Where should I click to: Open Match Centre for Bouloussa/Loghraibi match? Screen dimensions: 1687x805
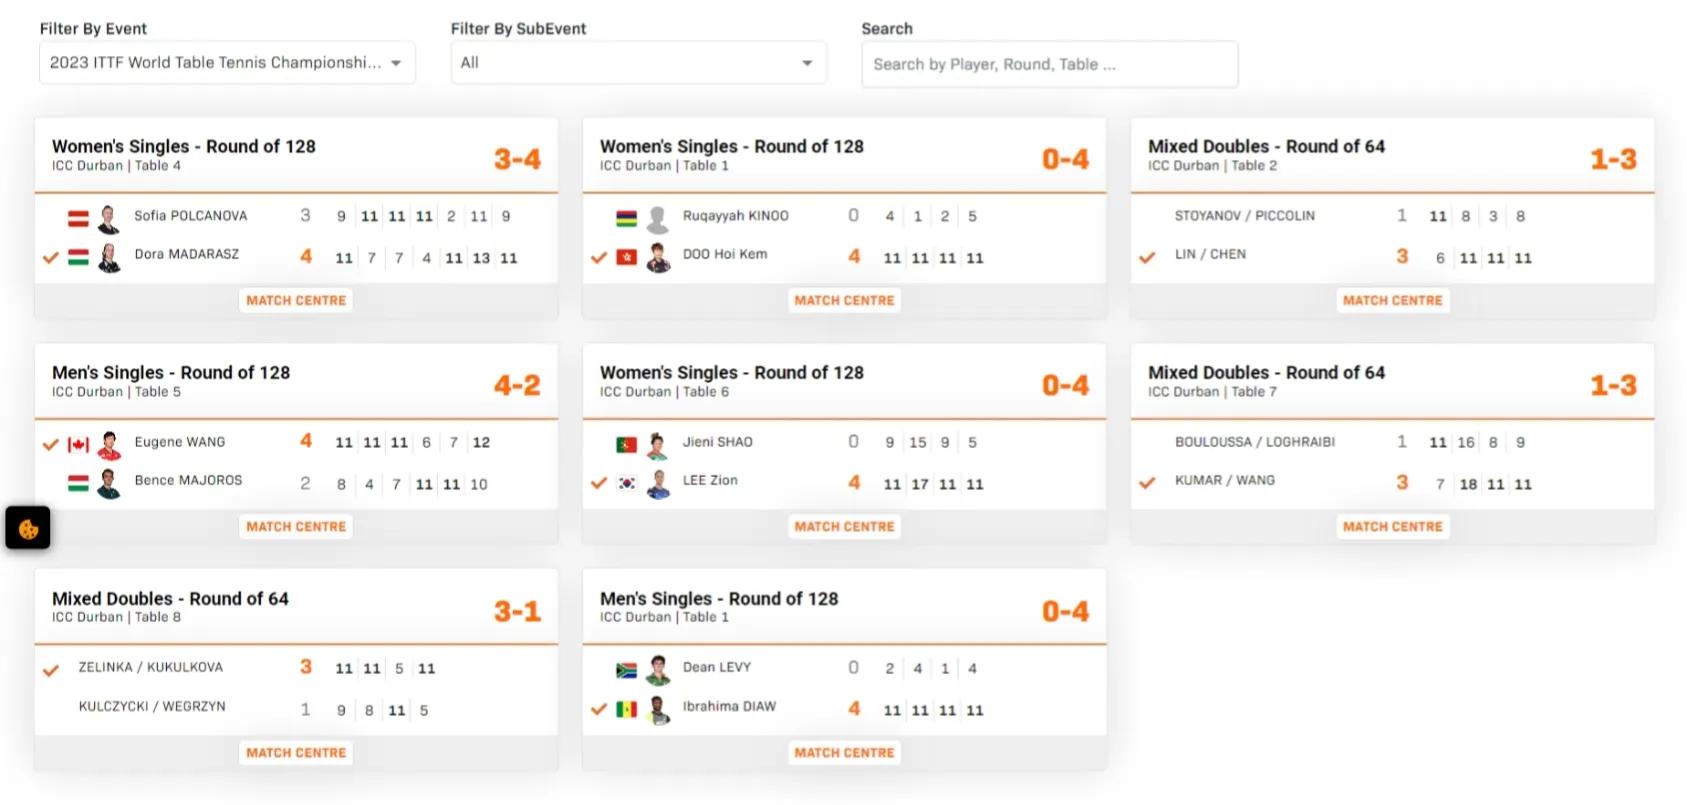pos(1392,526)
